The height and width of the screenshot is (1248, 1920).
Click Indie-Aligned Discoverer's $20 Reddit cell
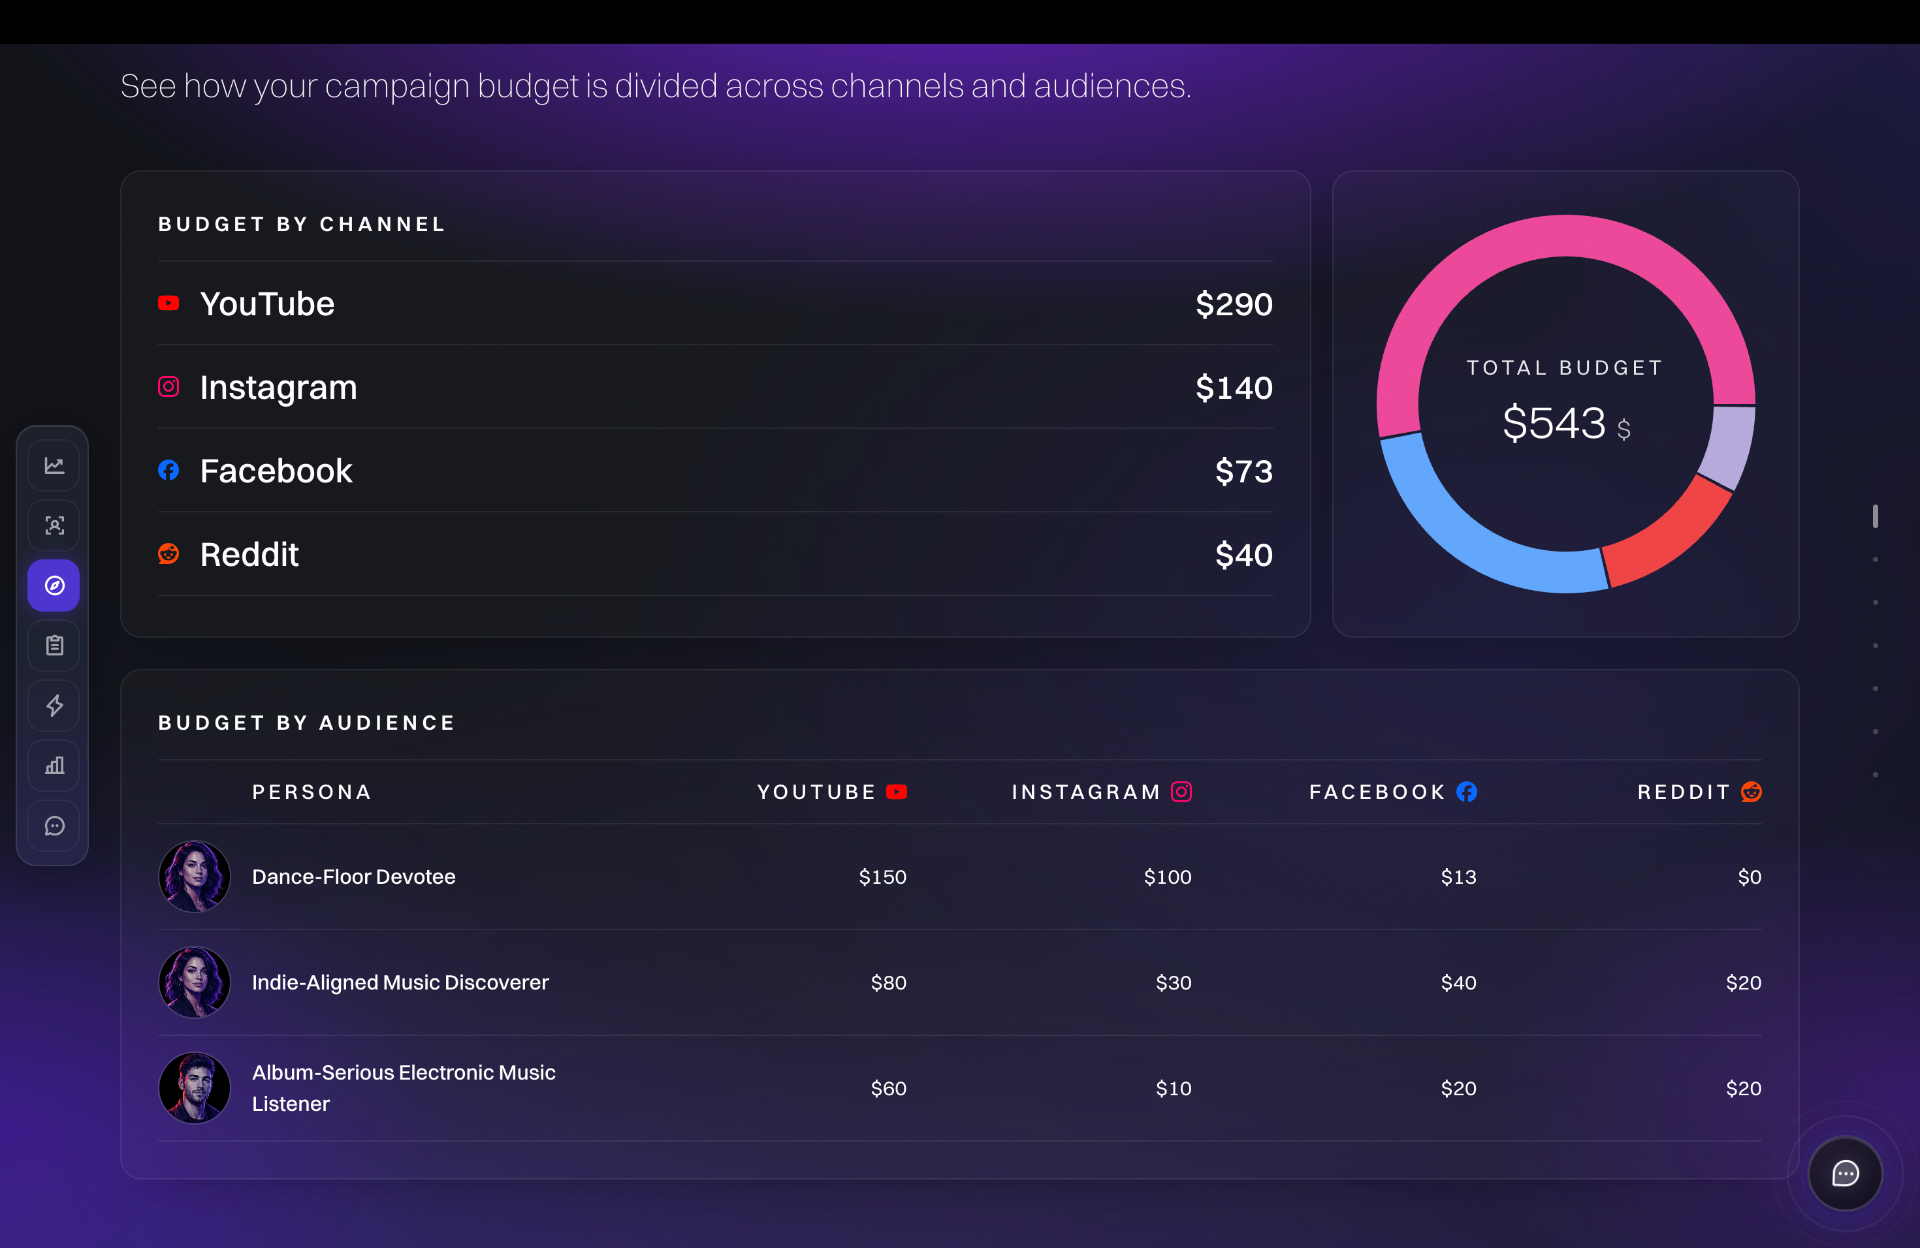[x=1744, y=983]
